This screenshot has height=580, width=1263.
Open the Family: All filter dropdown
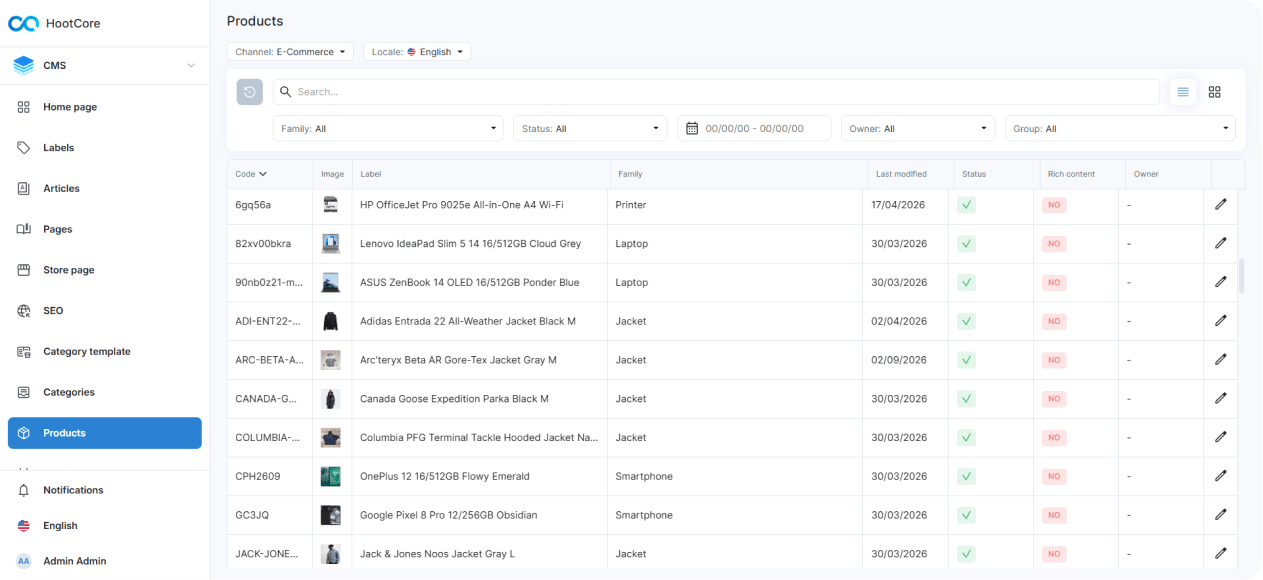tap(388, 129)
